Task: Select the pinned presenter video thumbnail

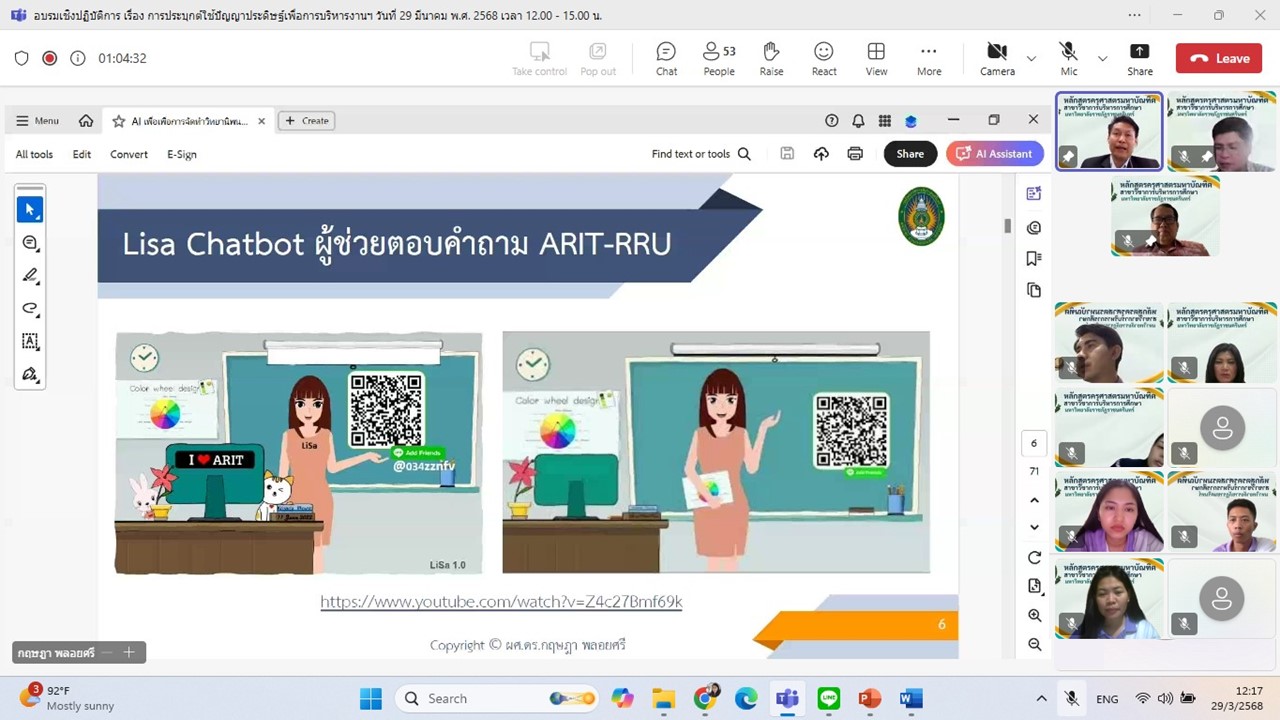Action: click(x=1109, y=132)
